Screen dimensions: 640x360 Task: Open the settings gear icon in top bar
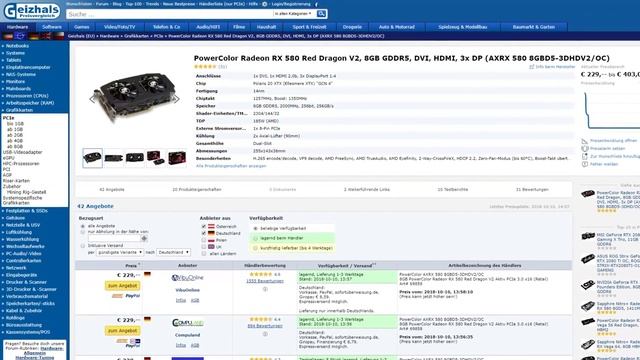pos(264,4)
